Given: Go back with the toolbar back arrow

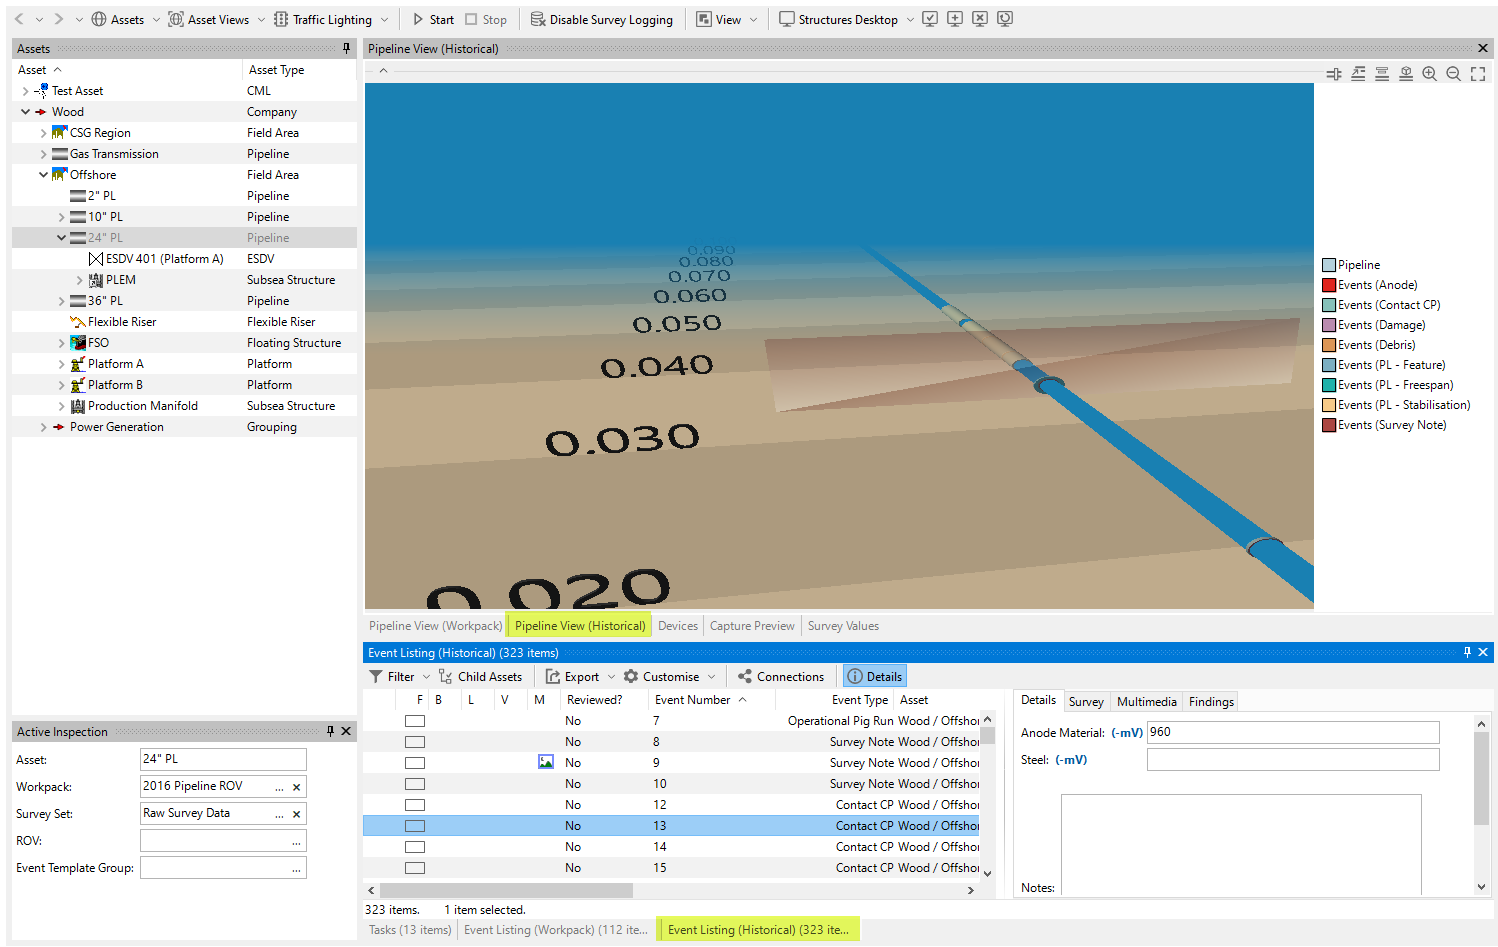Looking at the screenshot, I should pyautogui.click(x=19, y=19).
